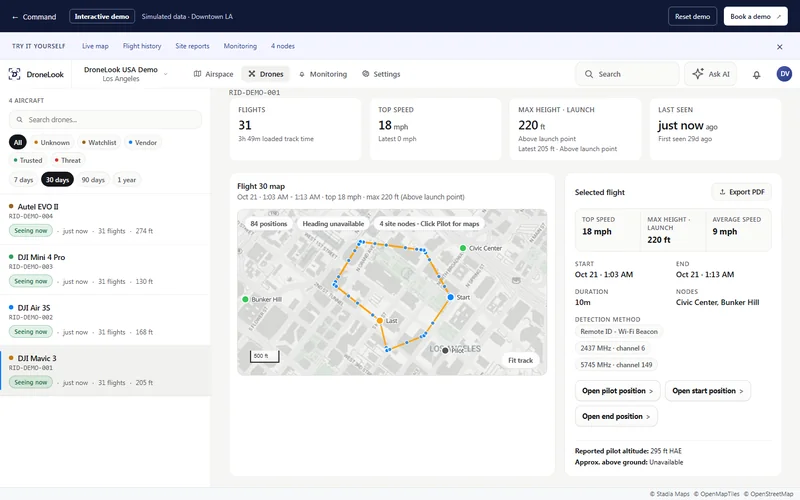Switch to the Drones tab
The image size is (800, 500).
(265, 74)
